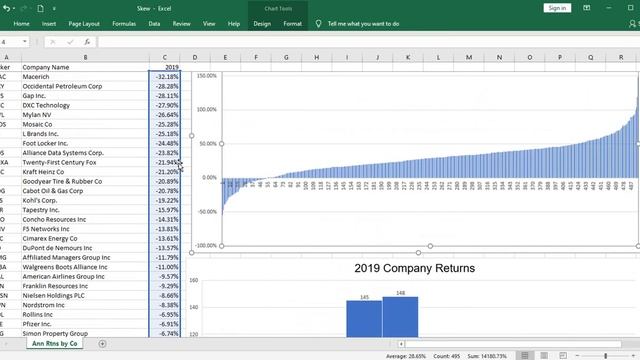
Task: Click the Sum value in status bar
Action: coord(487,356)
